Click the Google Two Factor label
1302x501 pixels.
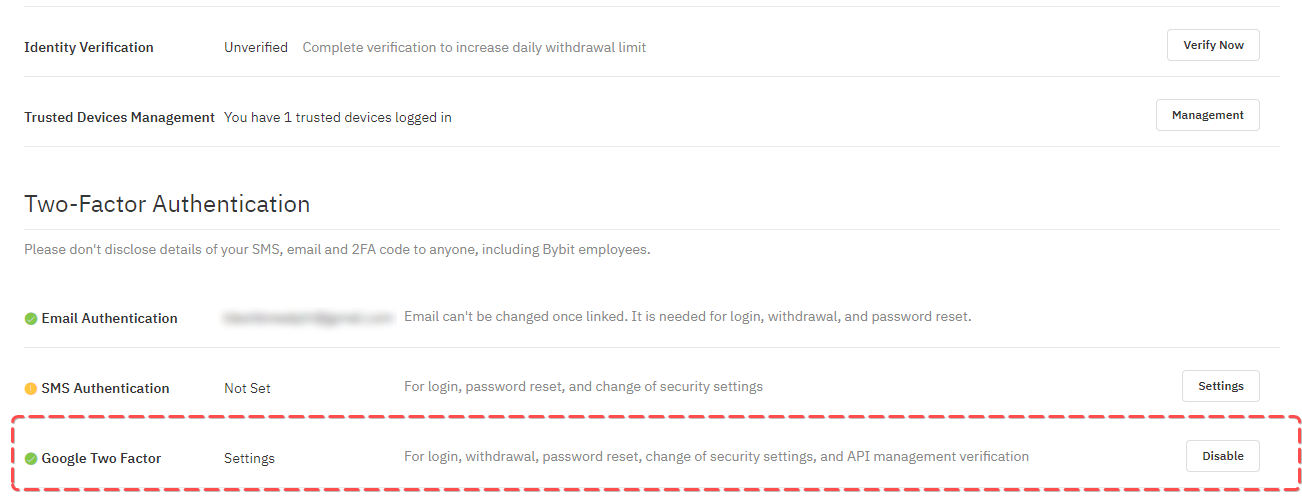click(101, 458)
